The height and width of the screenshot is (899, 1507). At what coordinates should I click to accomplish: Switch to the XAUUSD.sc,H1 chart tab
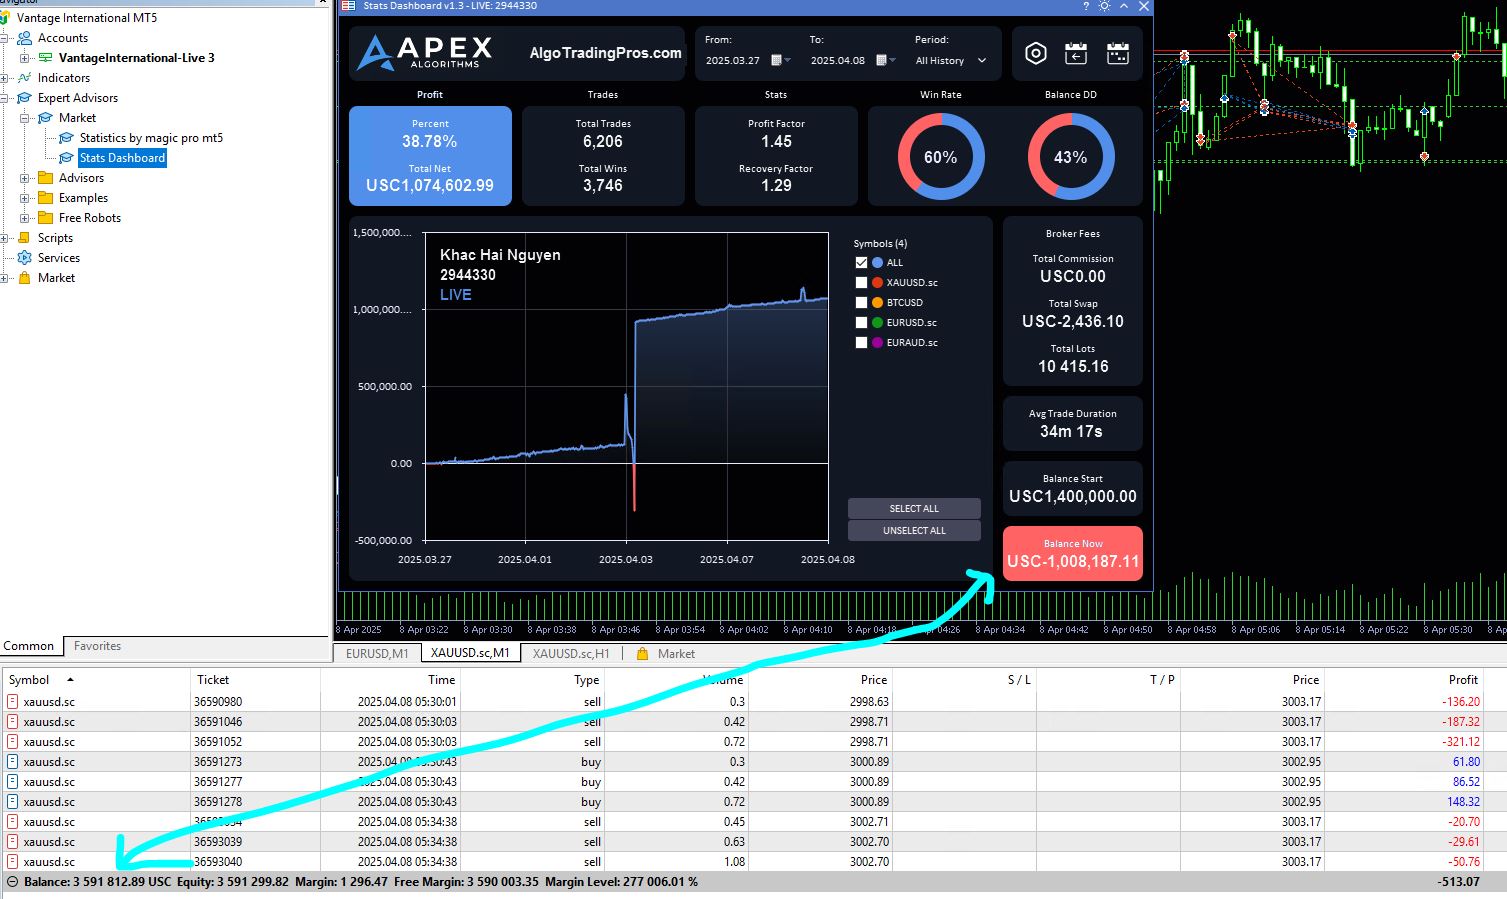click(571, 653)
